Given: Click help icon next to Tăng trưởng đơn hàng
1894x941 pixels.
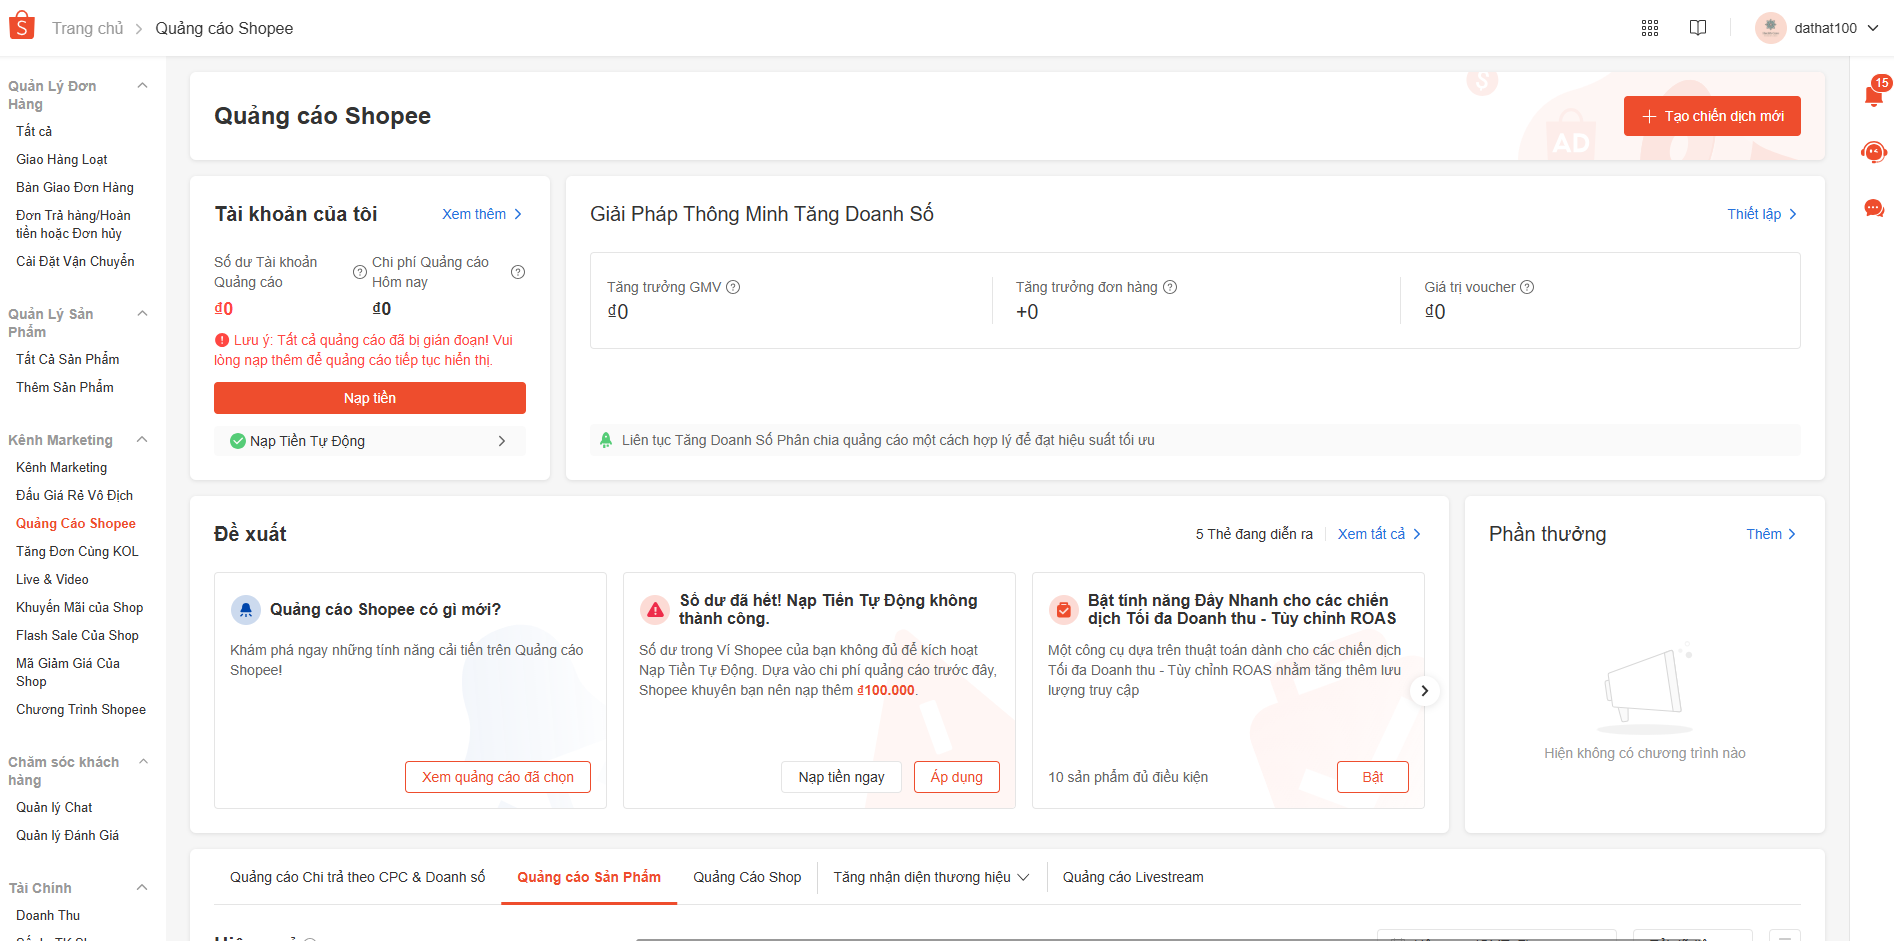Looking at the screenshot, I should 1170,287.
